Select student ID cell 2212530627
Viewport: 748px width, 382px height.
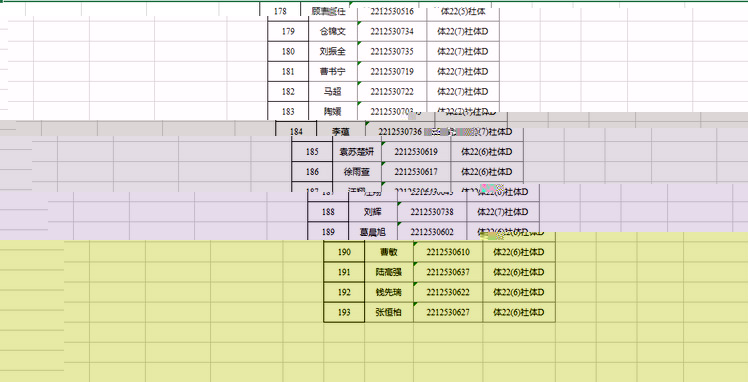pyautogui.click(x=448, y=312)
